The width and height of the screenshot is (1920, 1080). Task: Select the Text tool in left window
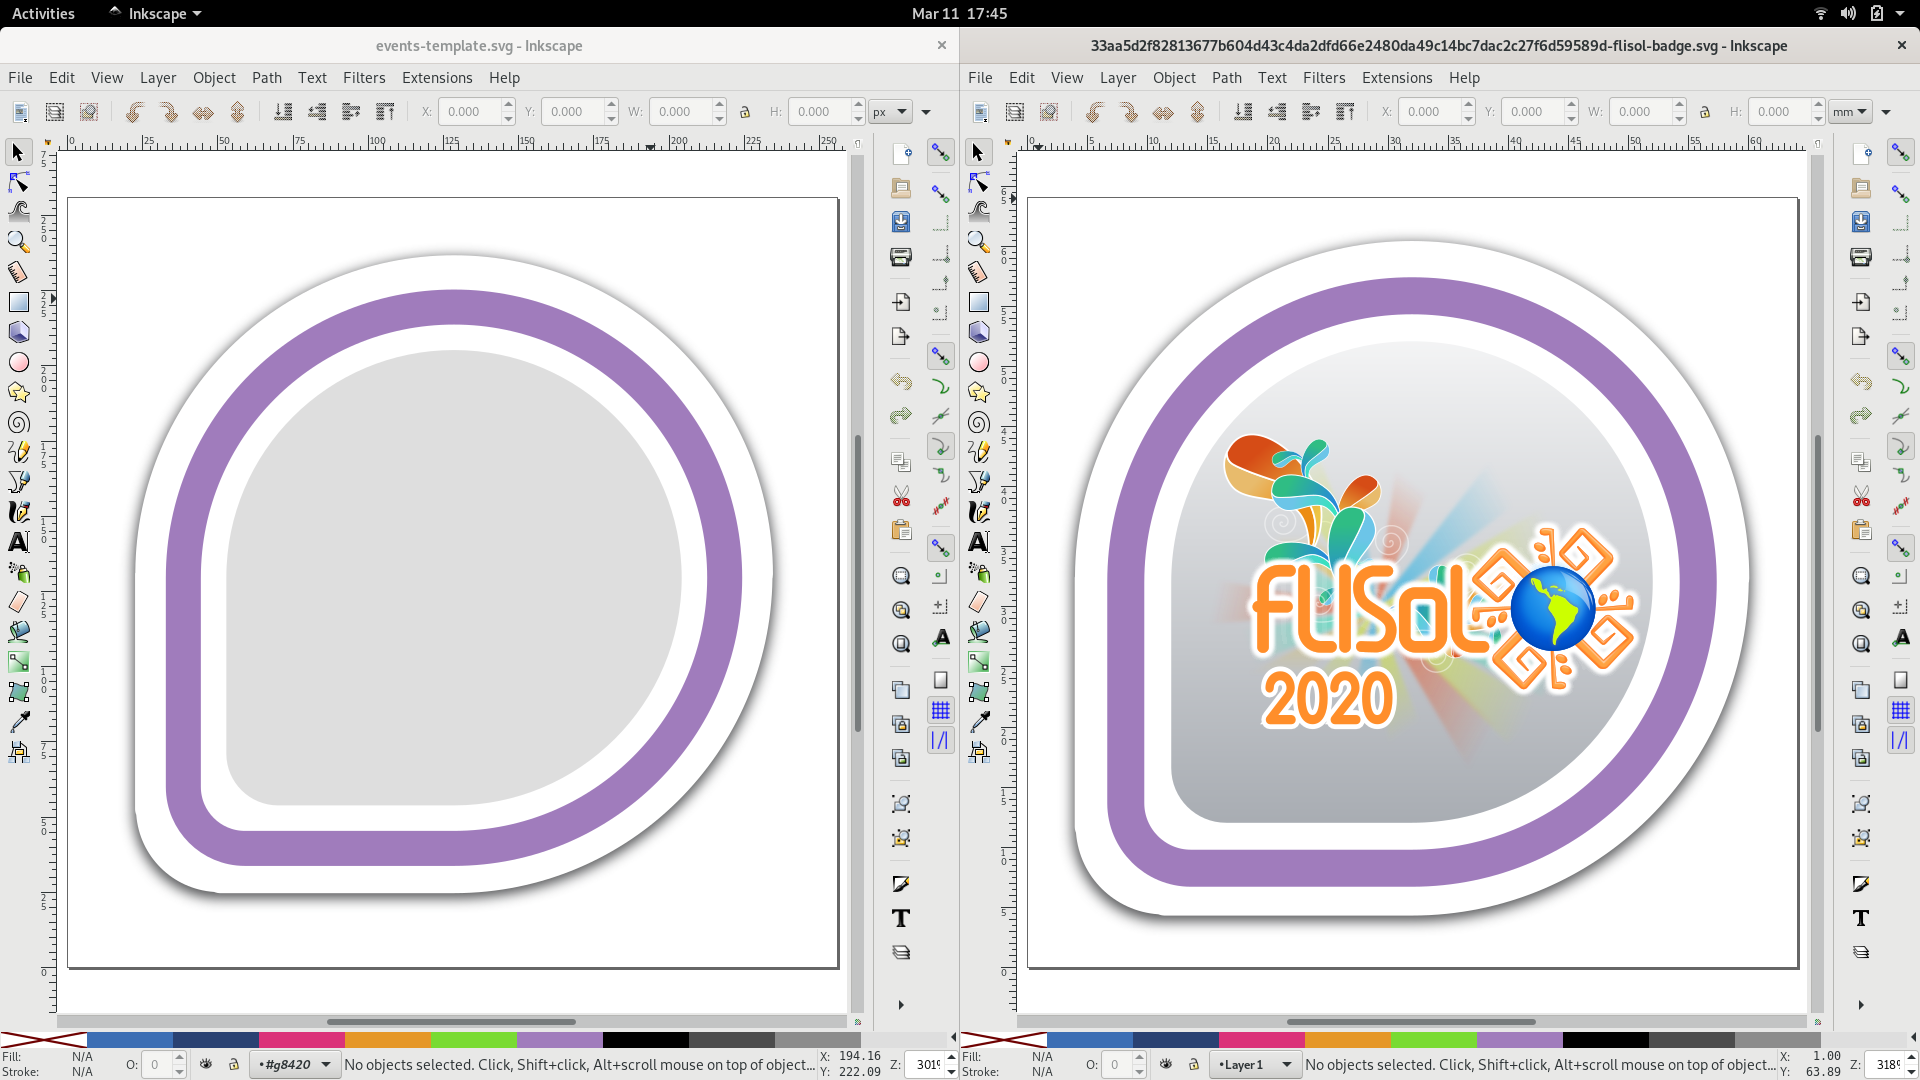(18, 542)
